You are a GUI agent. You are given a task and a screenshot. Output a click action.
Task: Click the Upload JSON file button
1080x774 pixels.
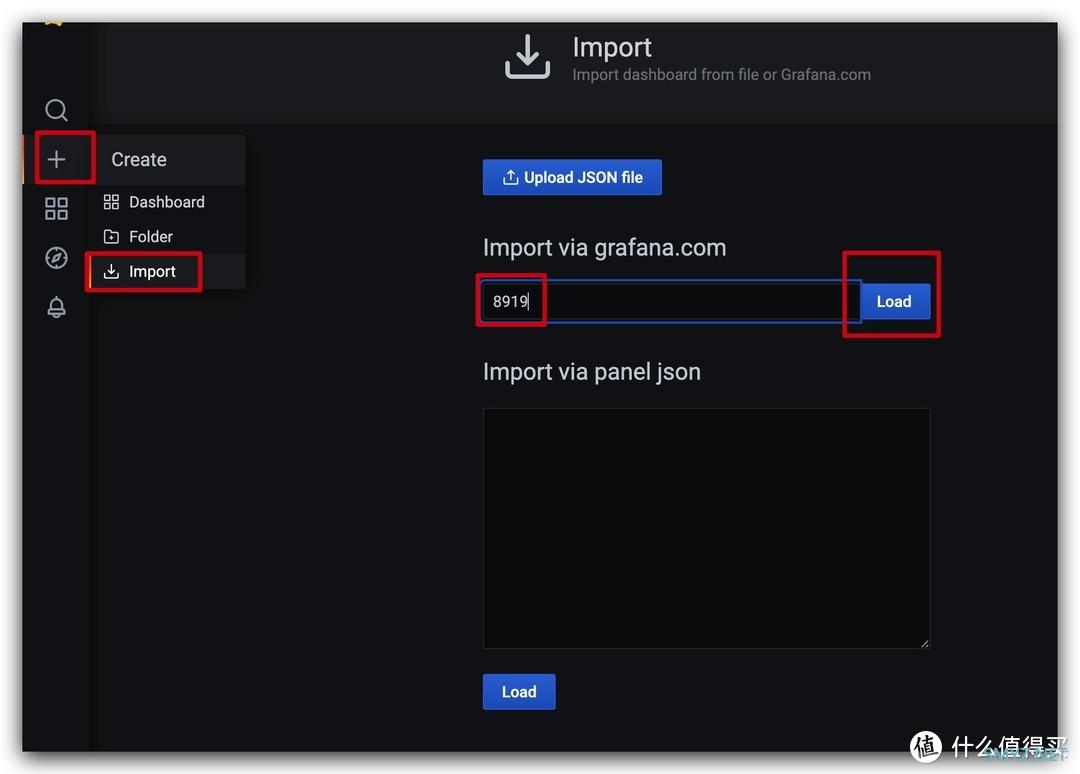[x=572, y=177]
